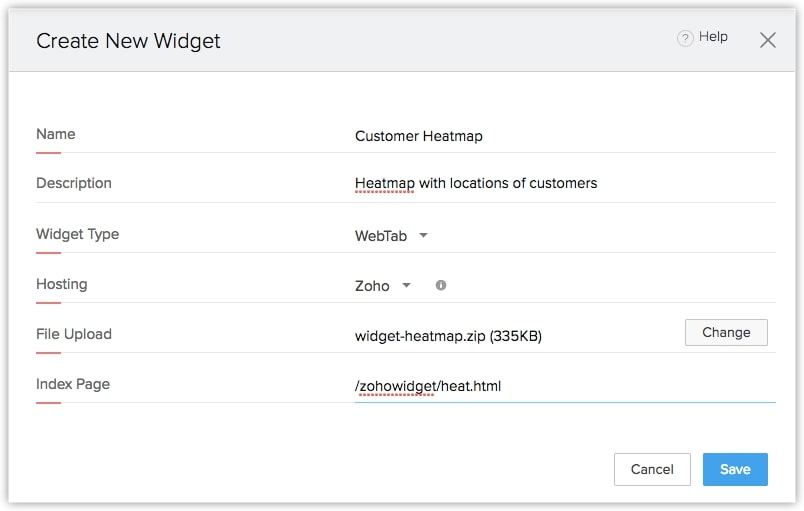Select the WebTab widget type value
The height and width of the screenshot is (511, 804).
point(381,236)
